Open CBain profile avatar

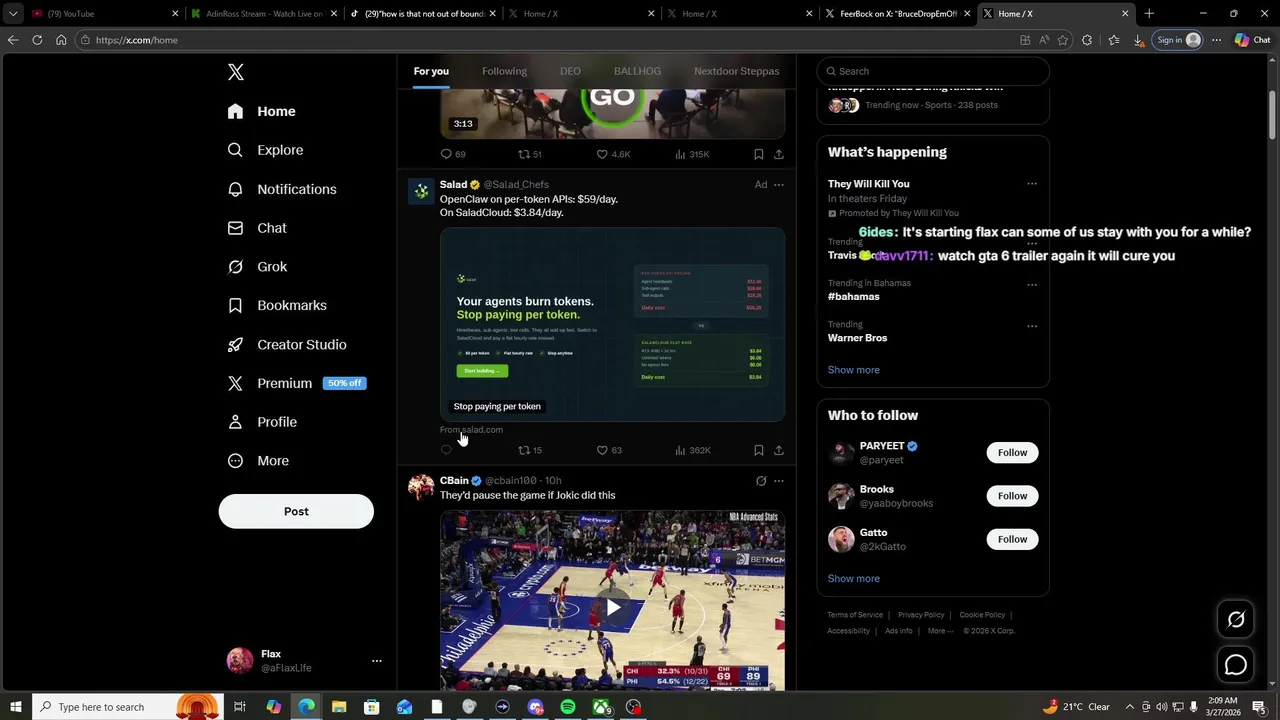[x=421, y=487]
